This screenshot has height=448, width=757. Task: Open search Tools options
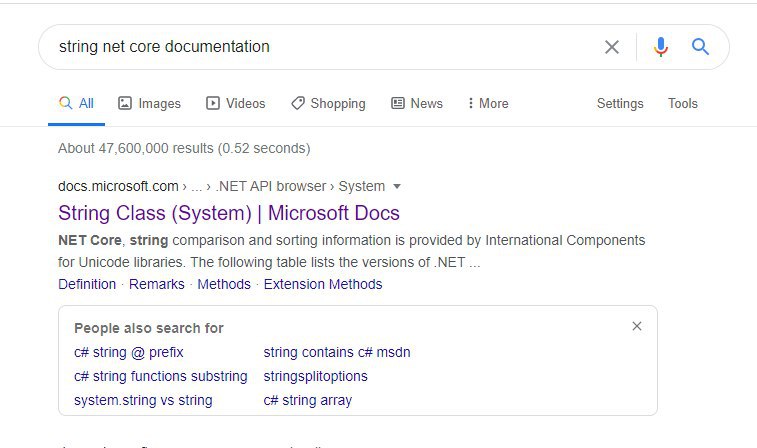683,103
